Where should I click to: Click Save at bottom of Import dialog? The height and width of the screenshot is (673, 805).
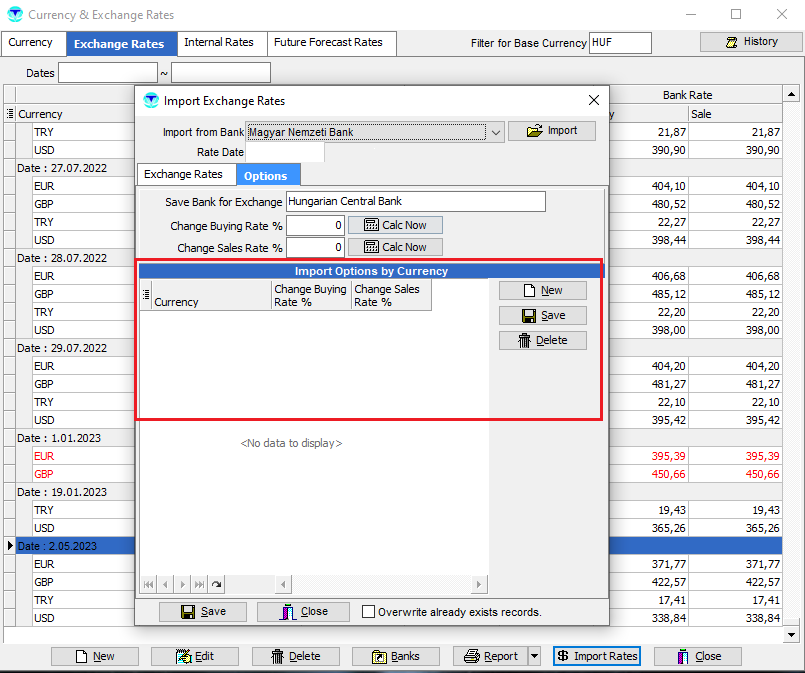coord(203,612)
